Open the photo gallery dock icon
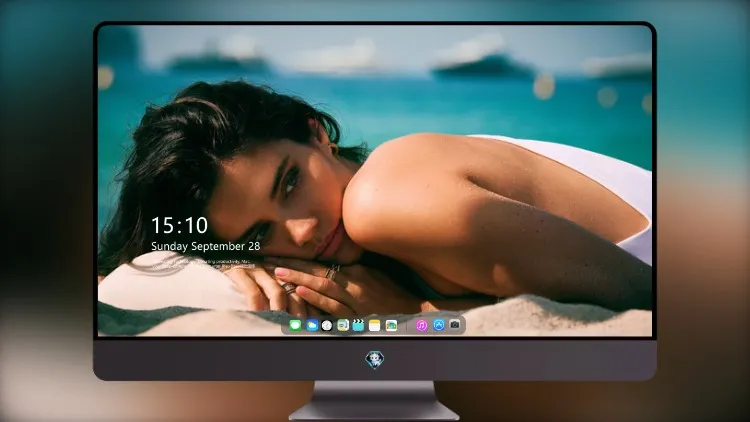The height and width of the screenshot is (422, 750). 391,325
